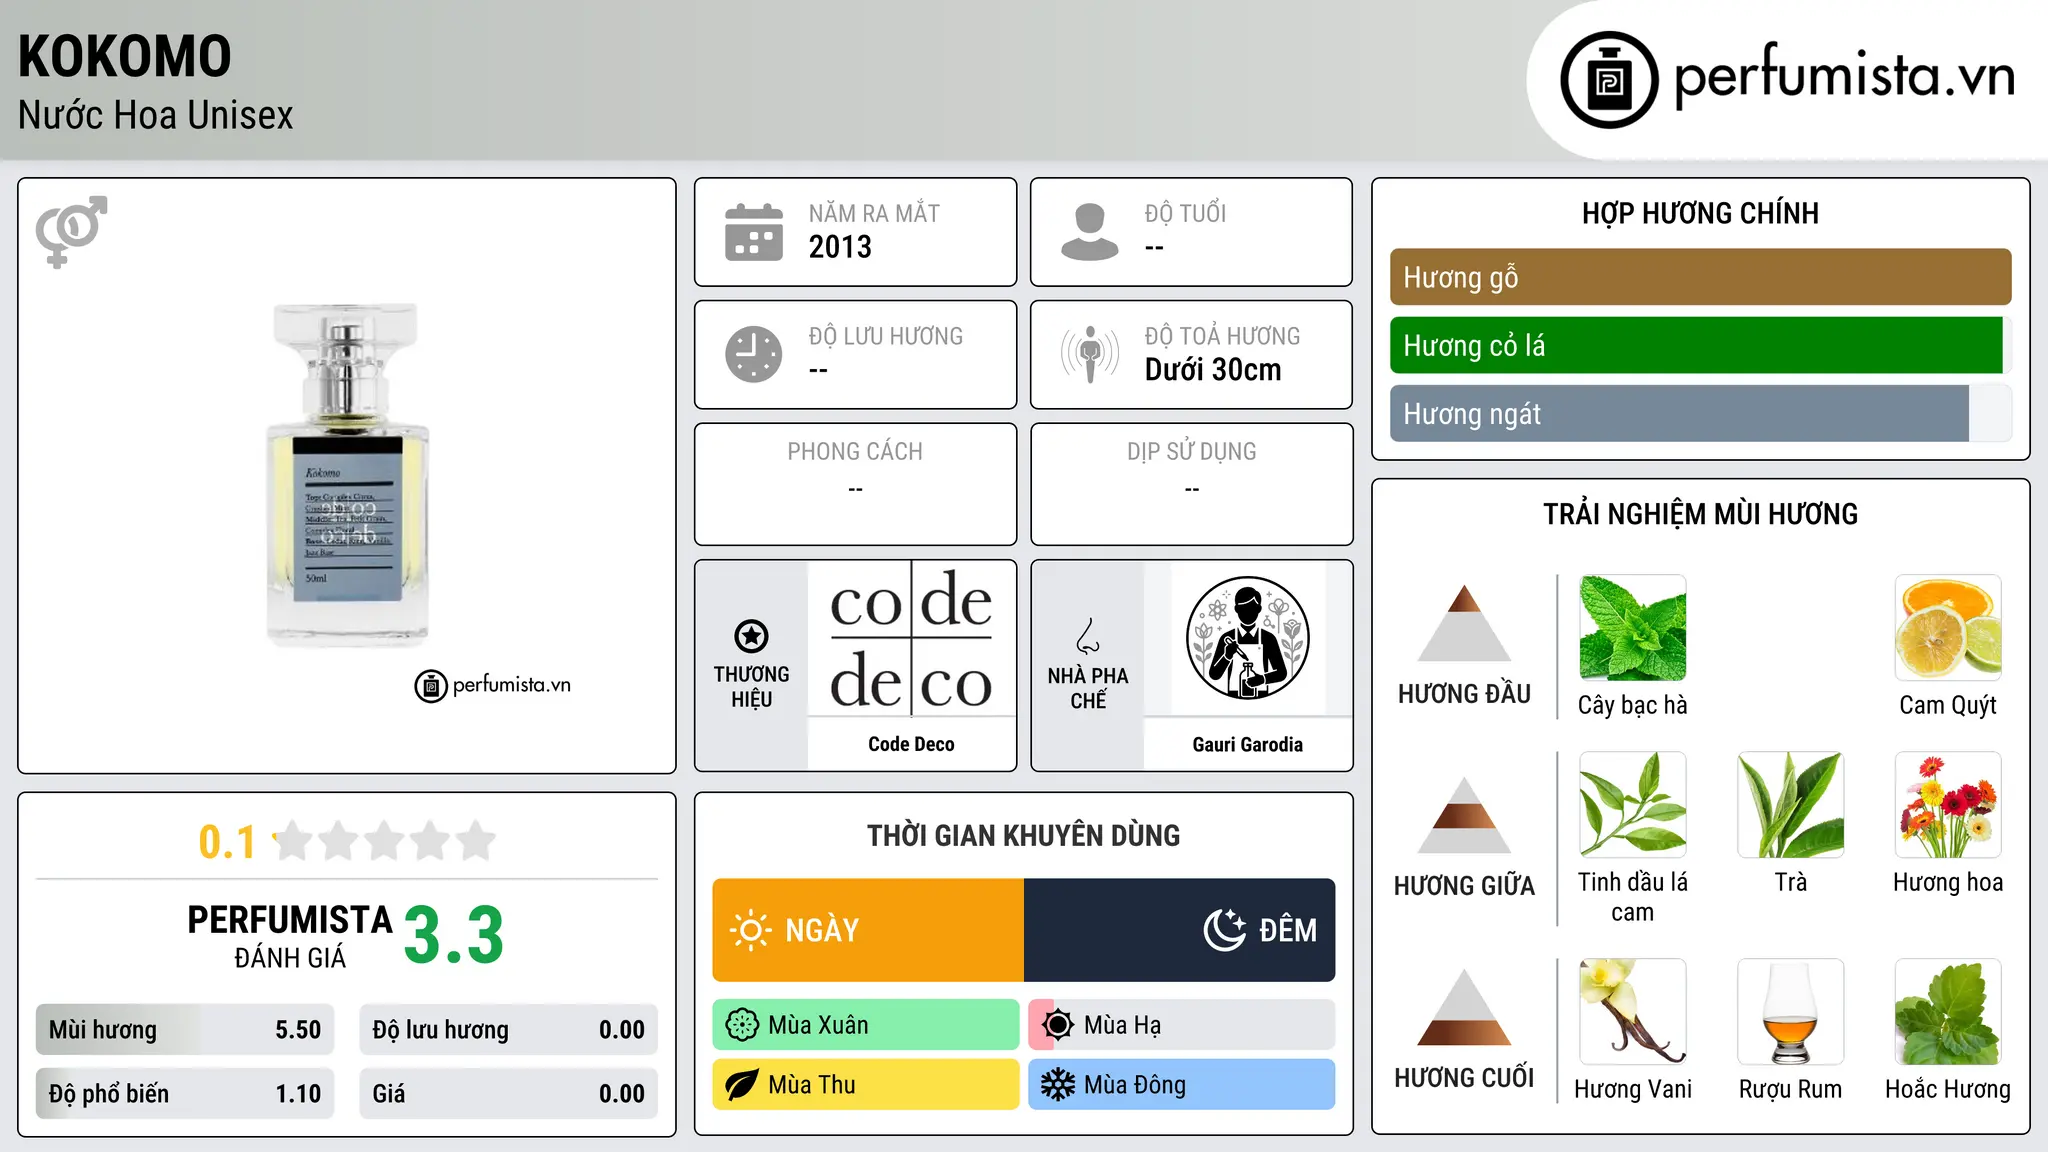Click the leaf icon for Mùa Thu

742,1085
